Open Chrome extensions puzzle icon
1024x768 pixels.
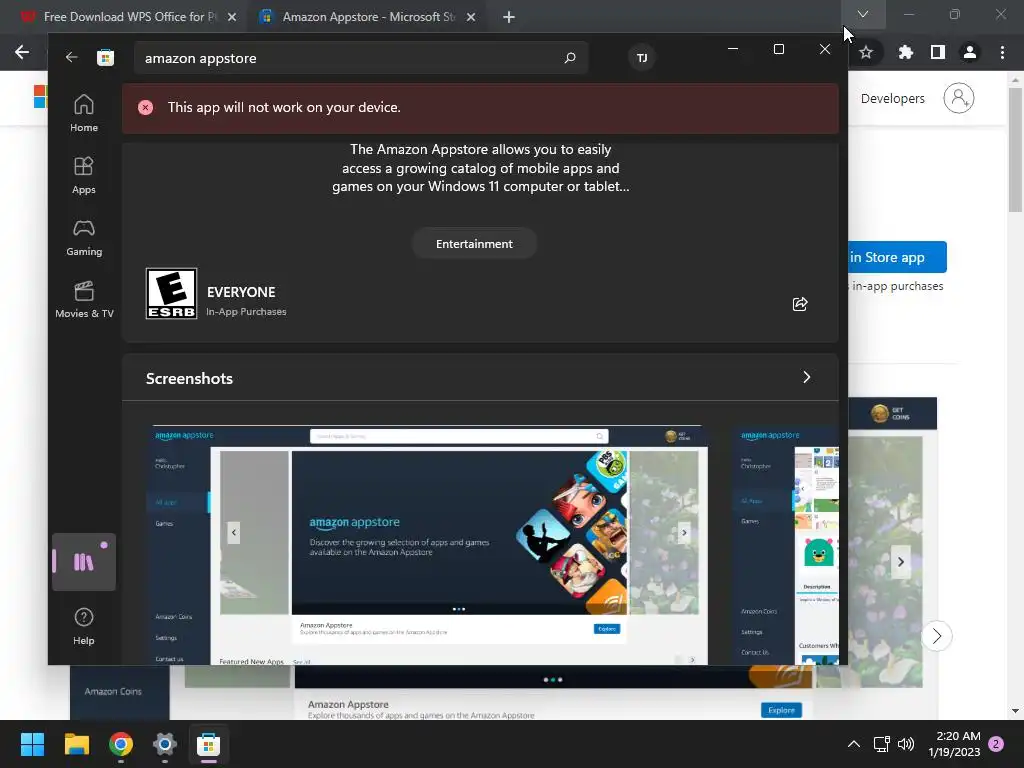click(x=905, y=52)
